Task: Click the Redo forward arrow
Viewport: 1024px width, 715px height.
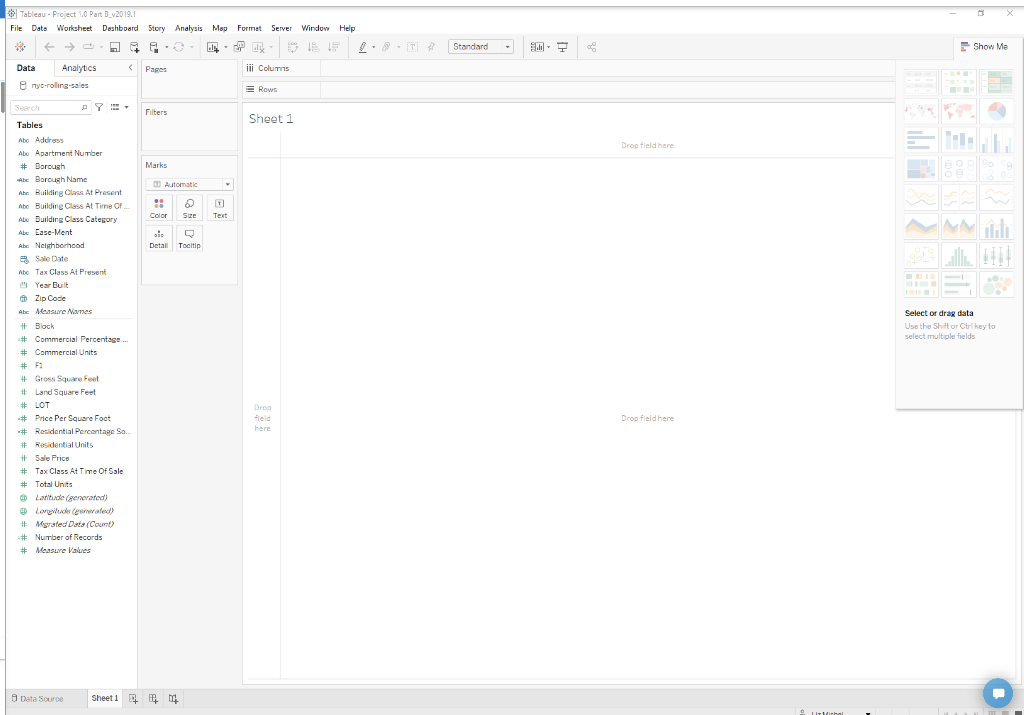Action: 69,47
